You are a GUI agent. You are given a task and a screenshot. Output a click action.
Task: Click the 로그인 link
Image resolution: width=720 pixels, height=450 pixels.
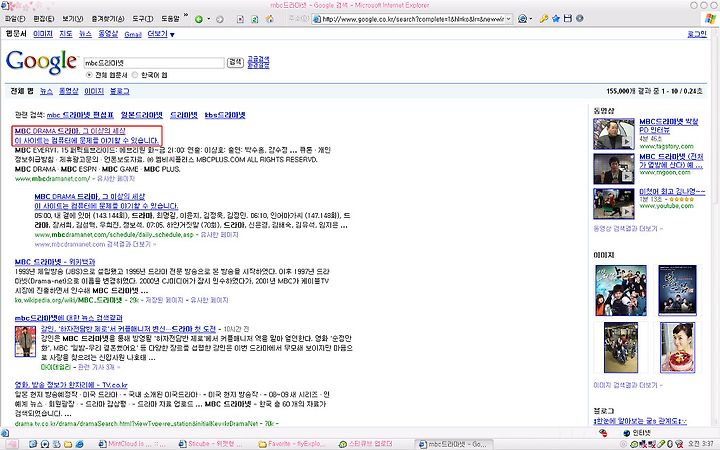tap(697, 34)
